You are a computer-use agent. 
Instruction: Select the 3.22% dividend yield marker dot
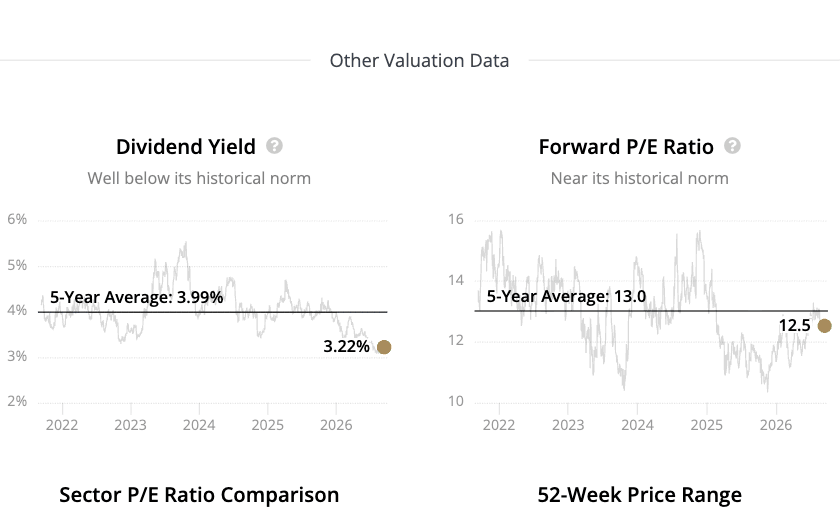click(x=384, y=347)
